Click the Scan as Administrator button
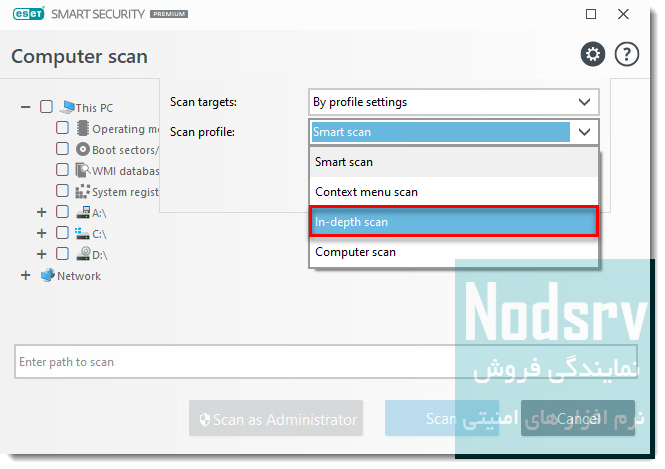This screenshot has width=665, height=469. (276, 419)
